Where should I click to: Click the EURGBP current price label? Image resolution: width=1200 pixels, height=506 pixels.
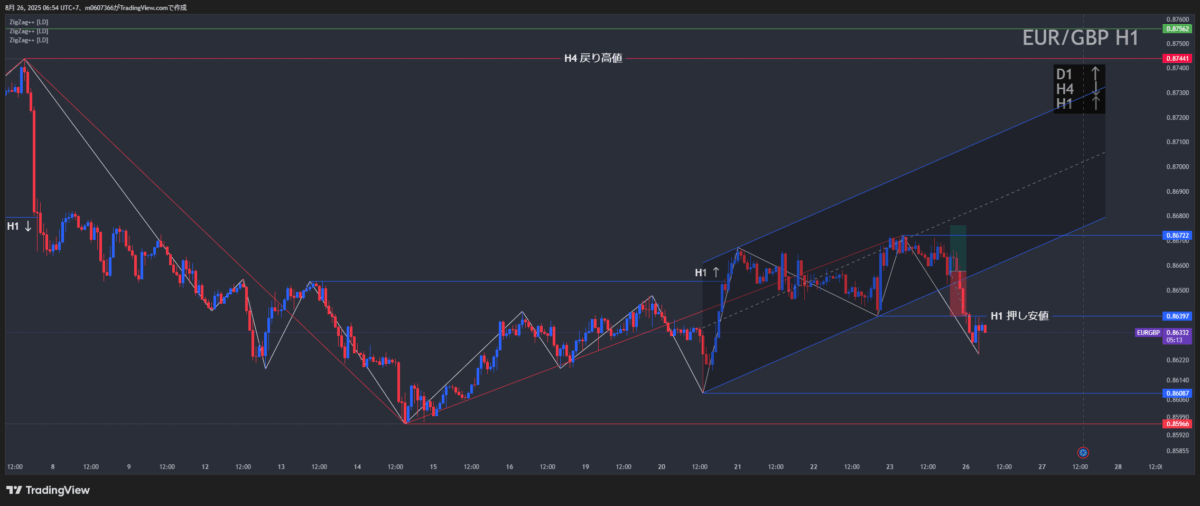pyautogui.click(x=1149, y=332)
